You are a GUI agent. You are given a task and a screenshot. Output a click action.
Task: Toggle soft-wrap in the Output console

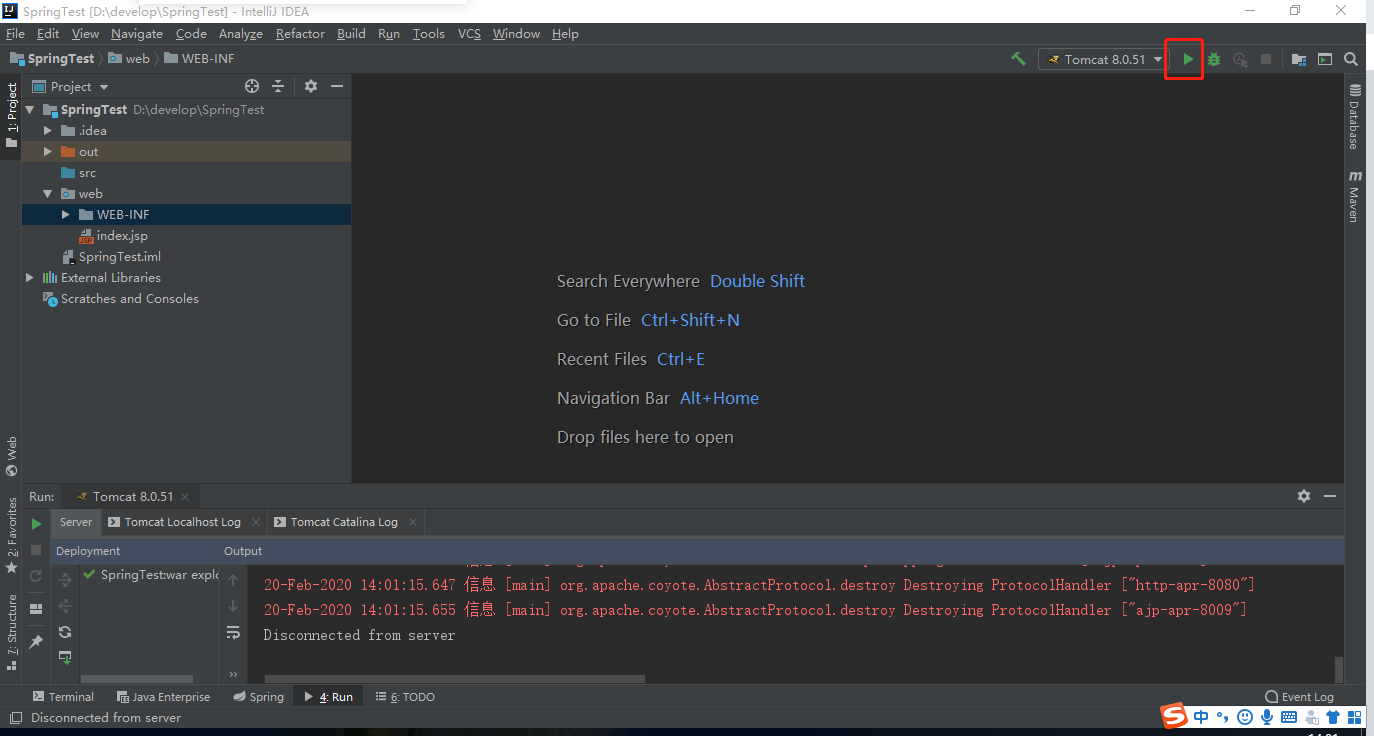[x=233, y=632]
